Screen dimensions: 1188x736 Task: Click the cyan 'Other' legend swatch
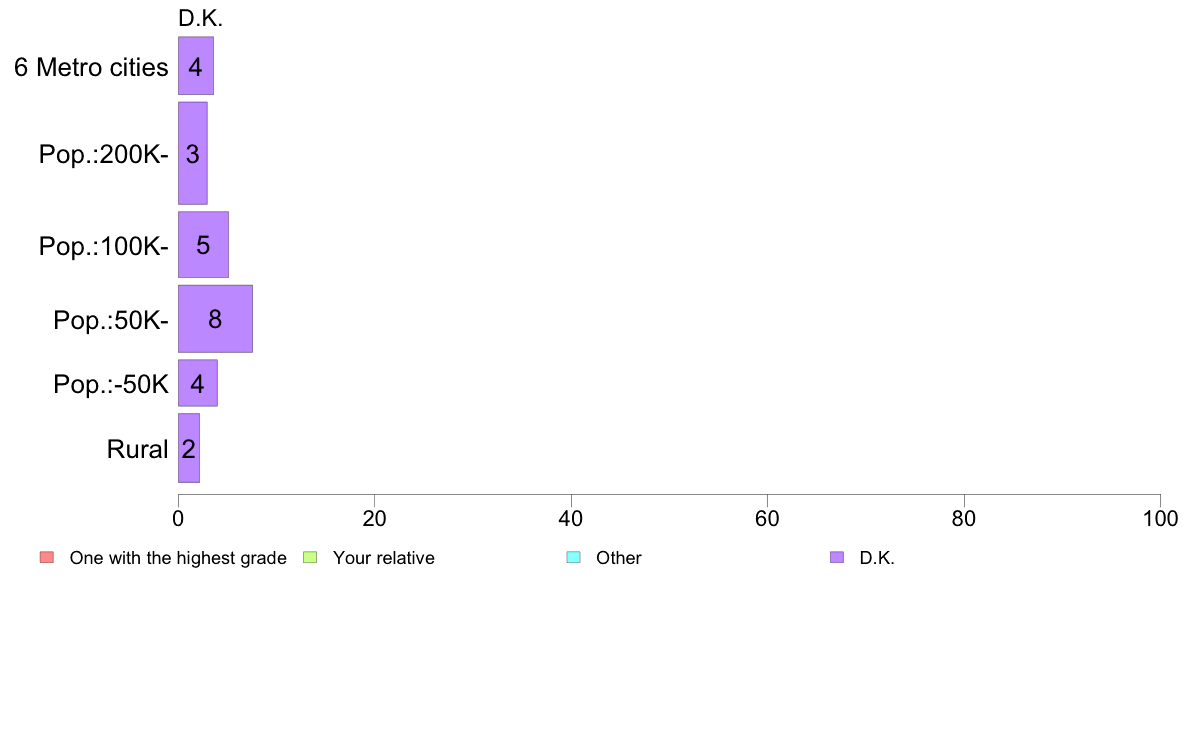574,557
